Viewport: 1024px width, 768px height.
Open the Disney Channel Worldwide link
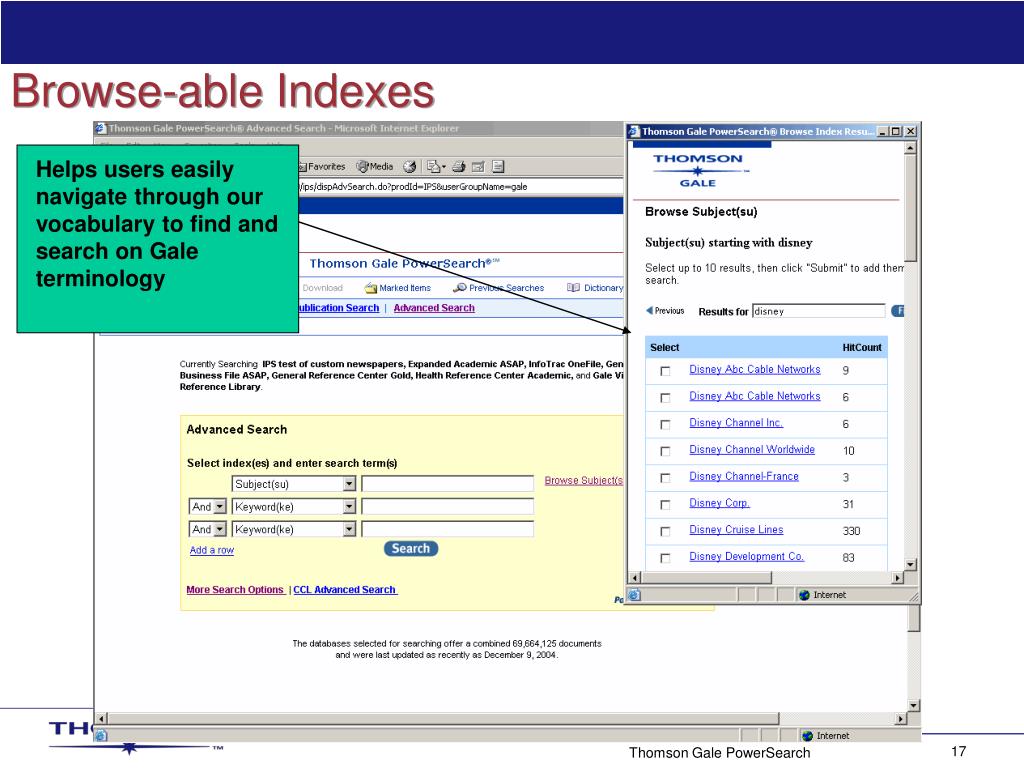tap(752, 449)
